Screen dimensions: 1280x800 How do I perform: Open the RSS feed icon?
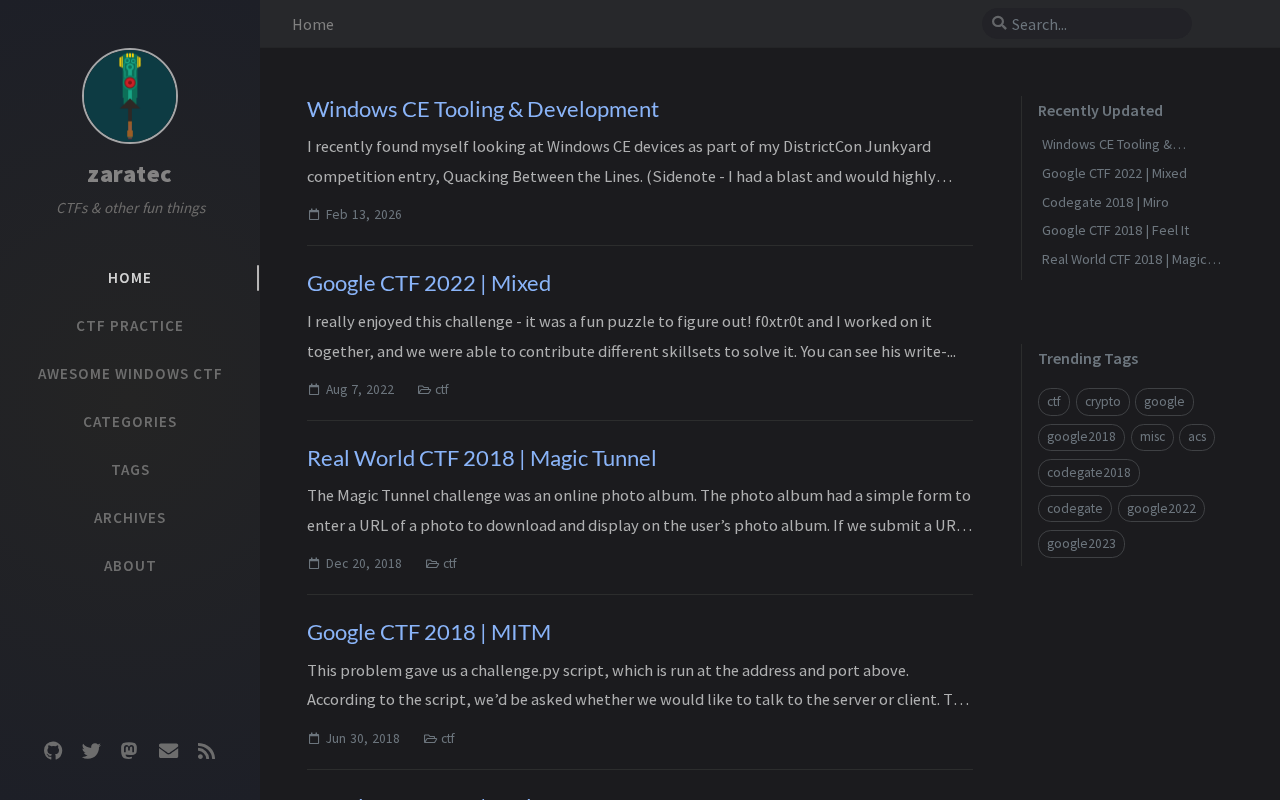coord(206,751)
